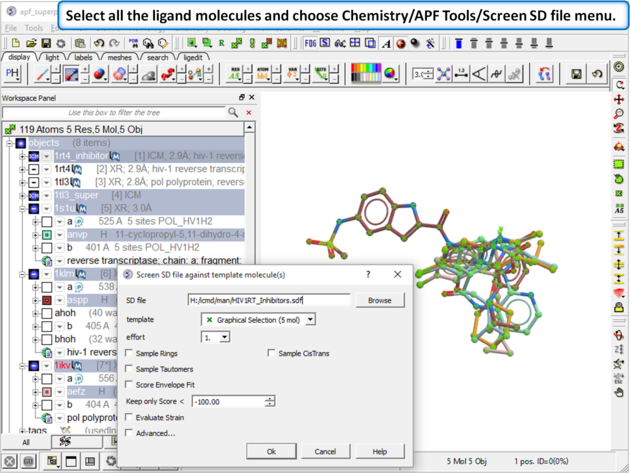Click the undo arrow in the top toolbar
Viewport: 630px width, 473px height.
point(99,44)
